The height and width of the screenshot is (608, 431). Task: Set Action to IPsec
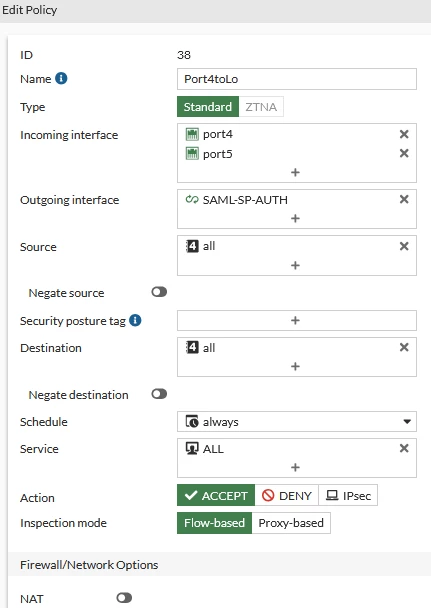(348, 495)
